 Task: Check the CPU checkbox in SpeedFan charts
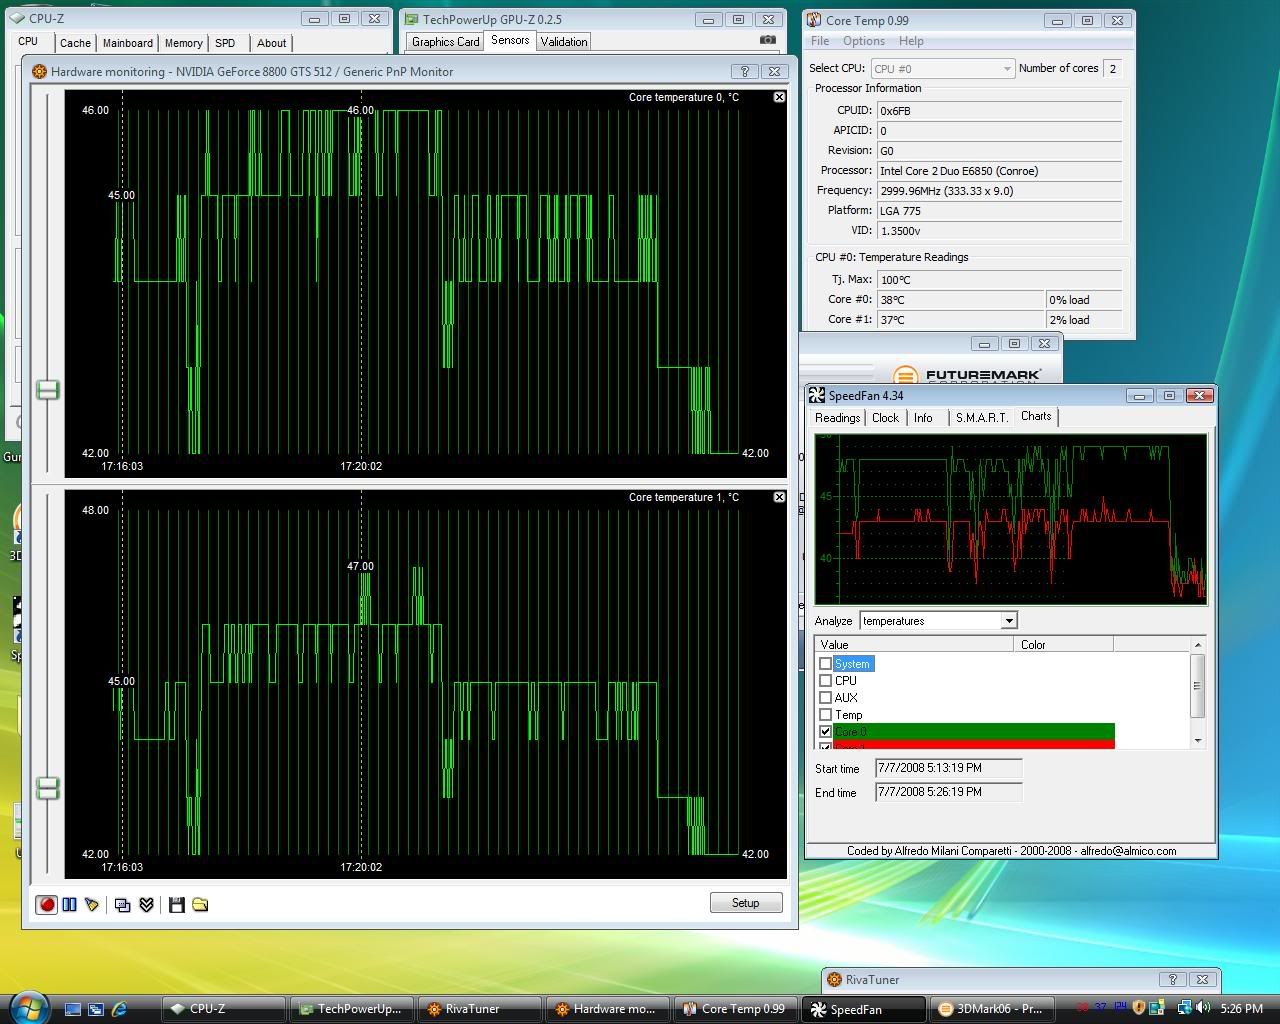[x=825, y=681]
